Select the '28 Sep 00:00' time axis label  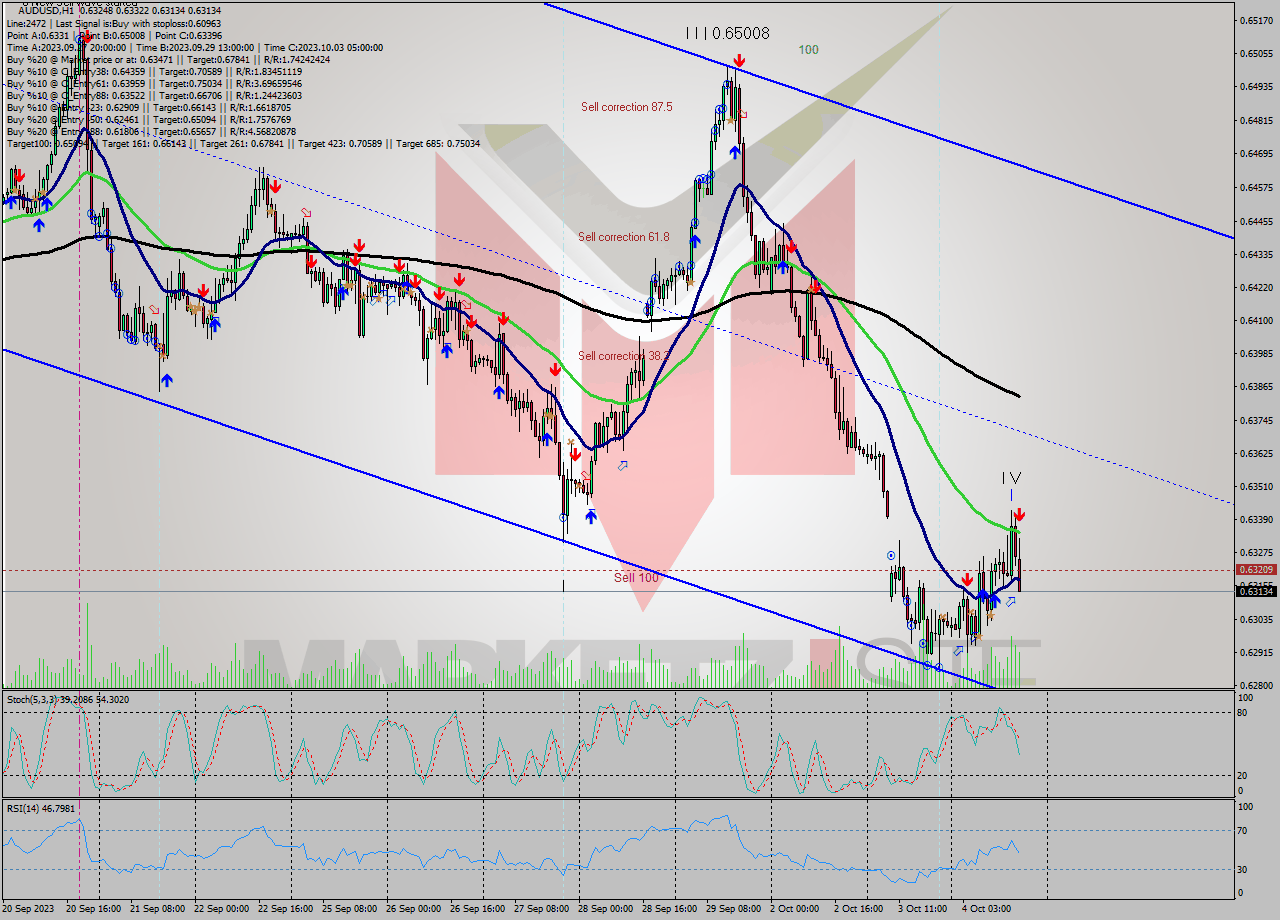(606, 908)
